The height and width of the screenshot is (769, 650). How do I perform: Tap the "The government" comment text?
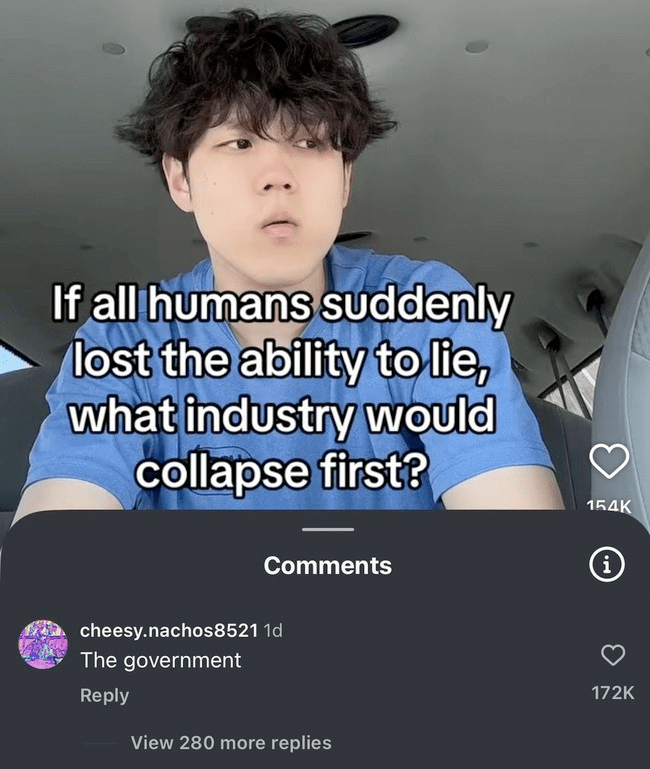pos(161,660)
